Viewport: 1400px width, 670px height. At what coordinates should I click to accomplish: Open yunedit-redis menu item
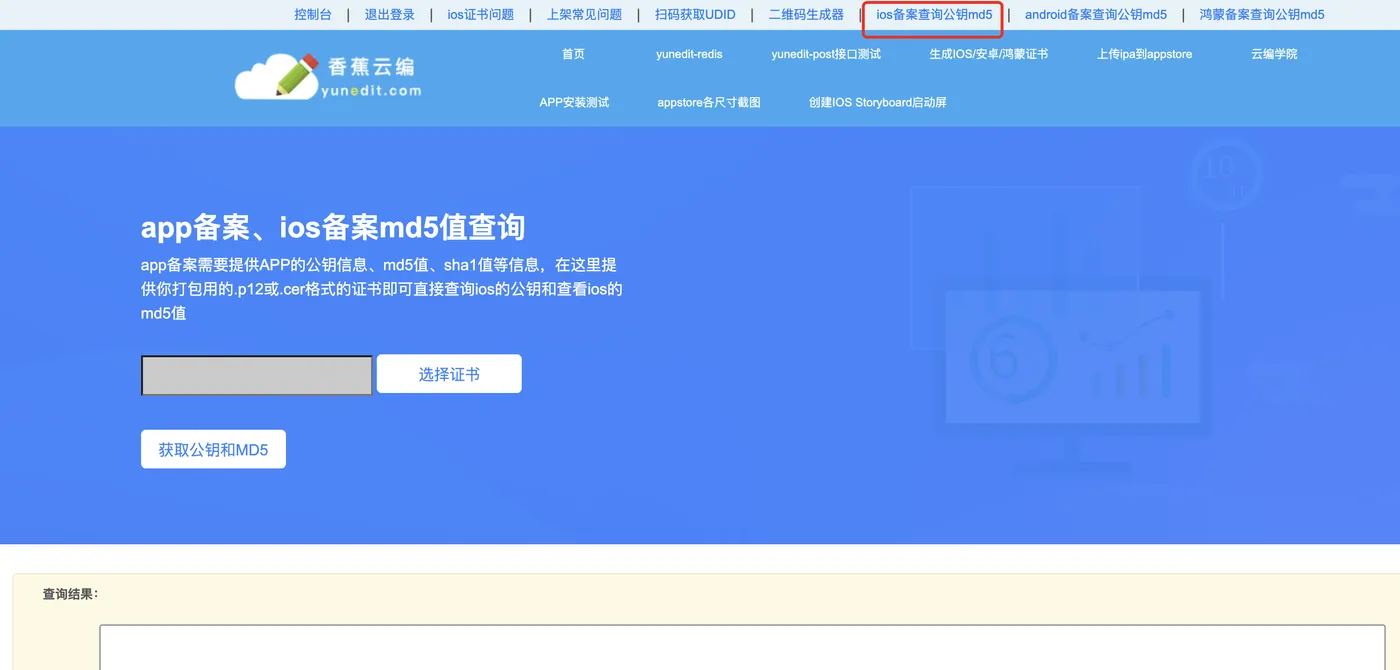pos(689,54)
